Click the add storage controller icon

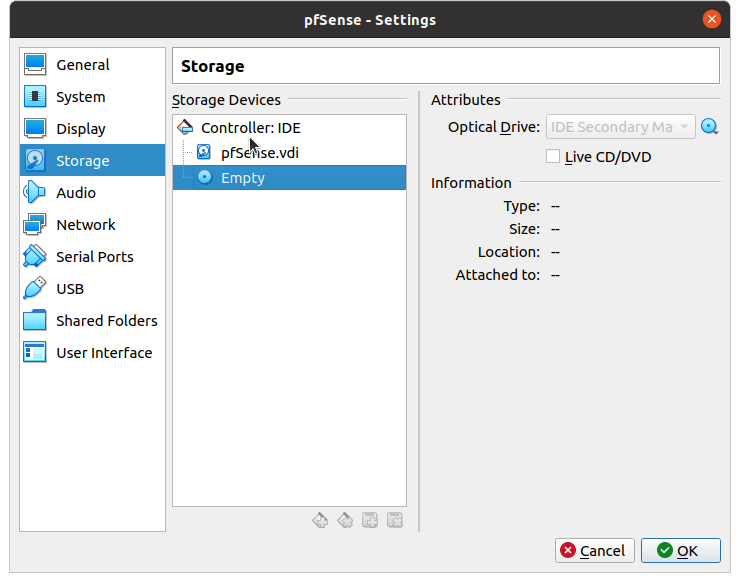[x=320, y=520]
